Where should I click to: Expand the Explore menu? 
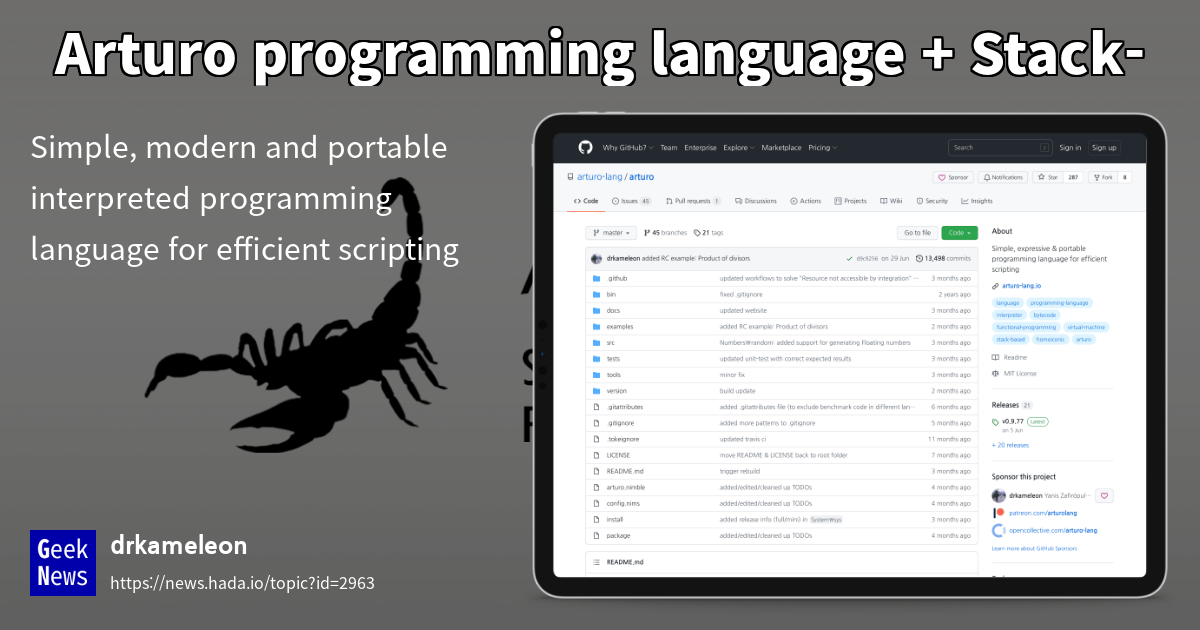pyautogui.click(x=738, y=148)
